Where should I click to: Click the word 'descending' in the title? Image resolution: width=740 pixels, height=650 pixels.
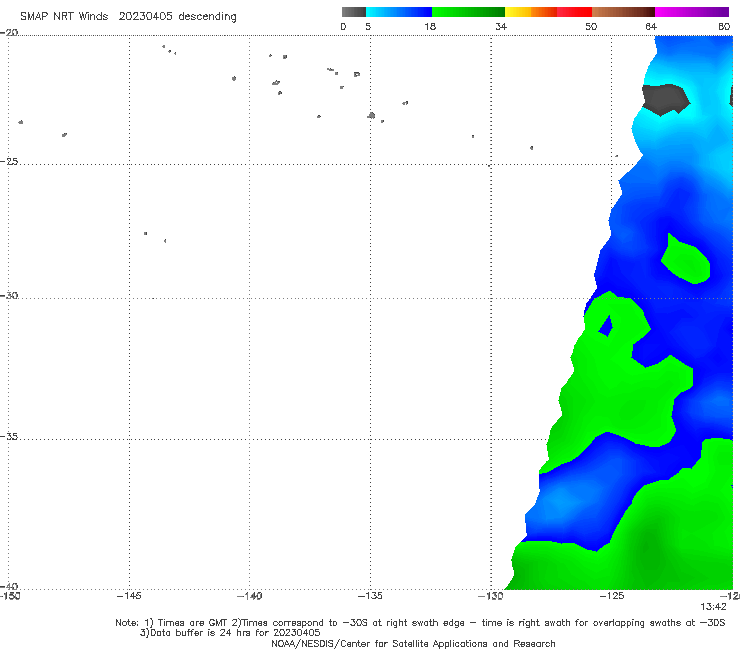point(207,17)
